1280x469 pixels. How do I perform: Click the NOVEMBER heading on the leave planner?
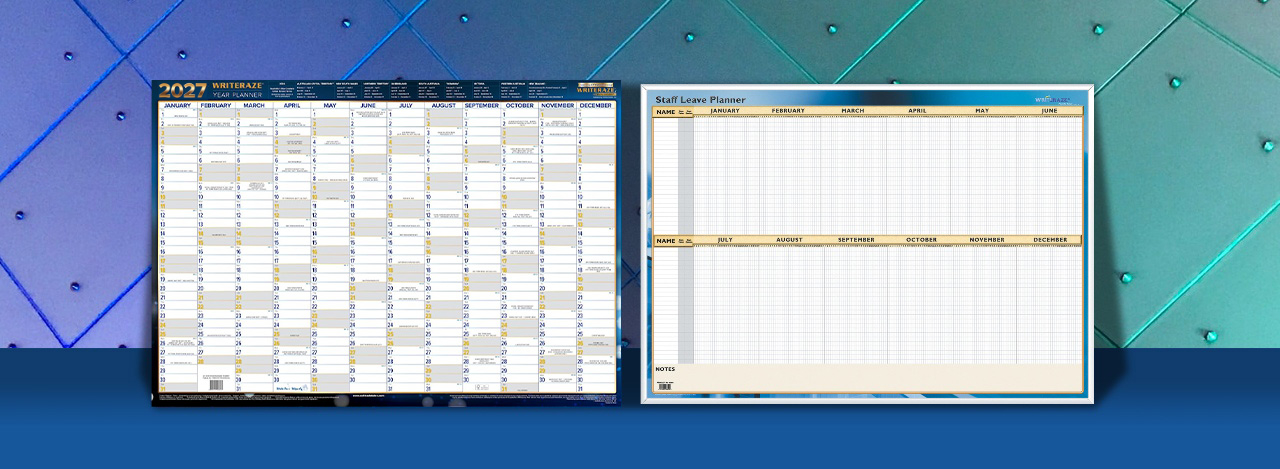coord(987,240)
